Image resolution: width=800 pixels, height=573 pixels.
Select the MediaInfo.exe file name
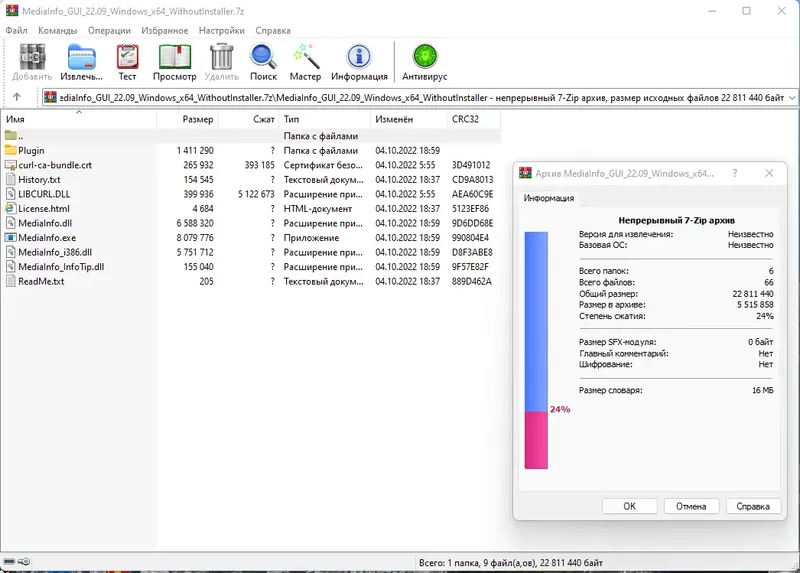click(47, 238)
